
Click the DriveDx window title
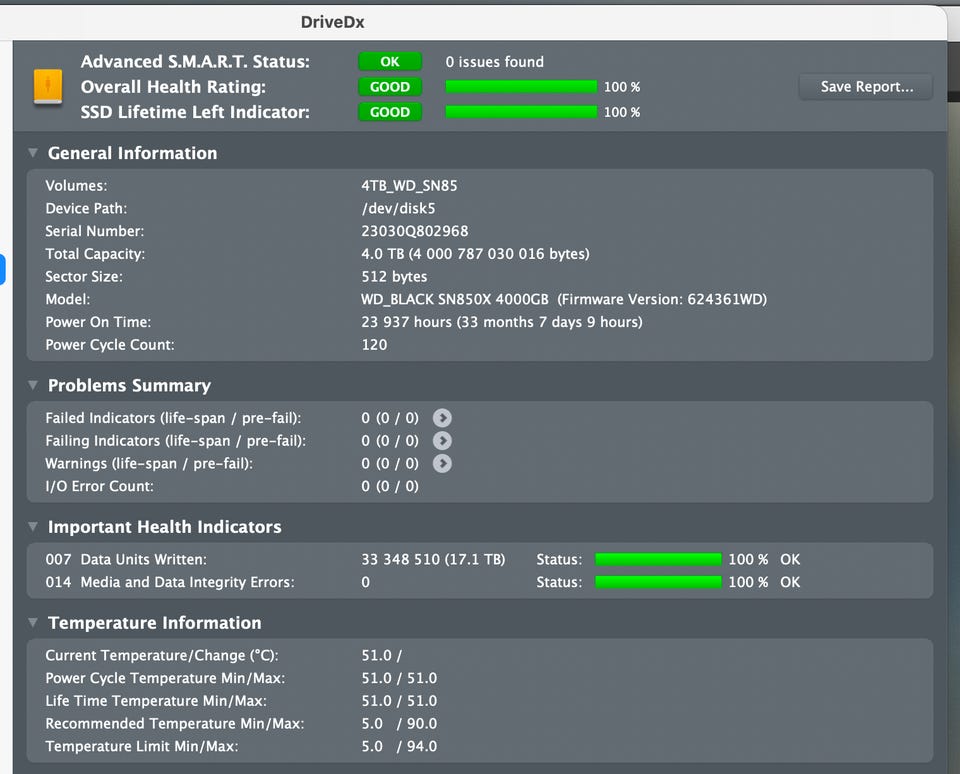coord(332,22)
